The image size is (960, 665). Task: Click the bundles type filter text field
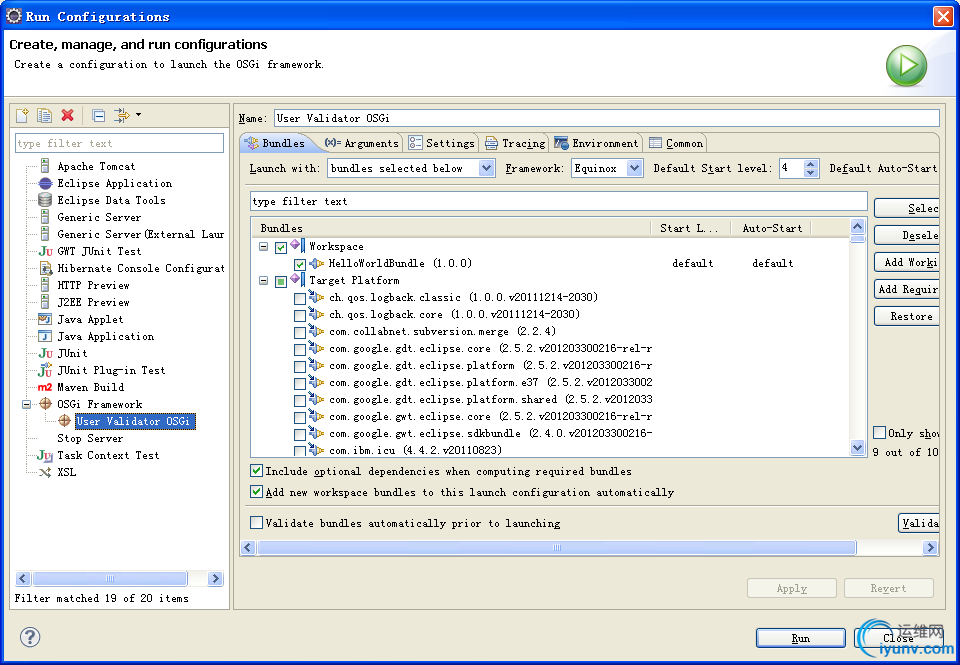click(x=558, y=201)
